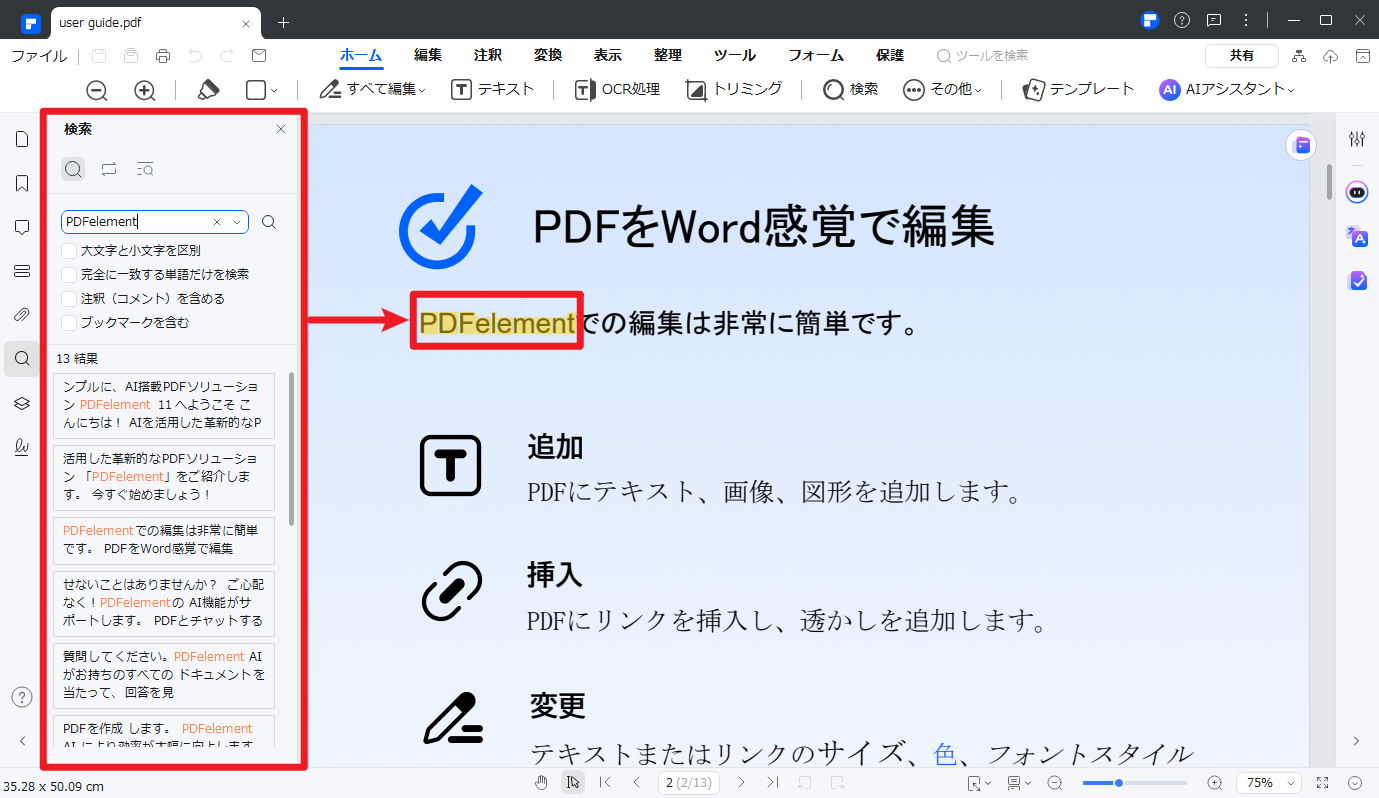The image size is (1379, 798).
Task: Switch to the 変換 tab
Action: pos(548,56)
